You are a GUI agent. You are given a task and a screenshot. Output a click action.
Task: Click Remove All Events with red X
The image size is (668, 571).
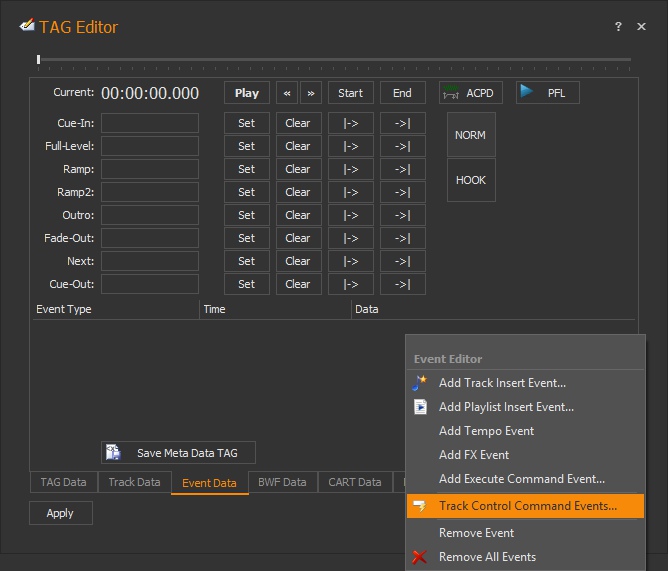pos(487,557)
